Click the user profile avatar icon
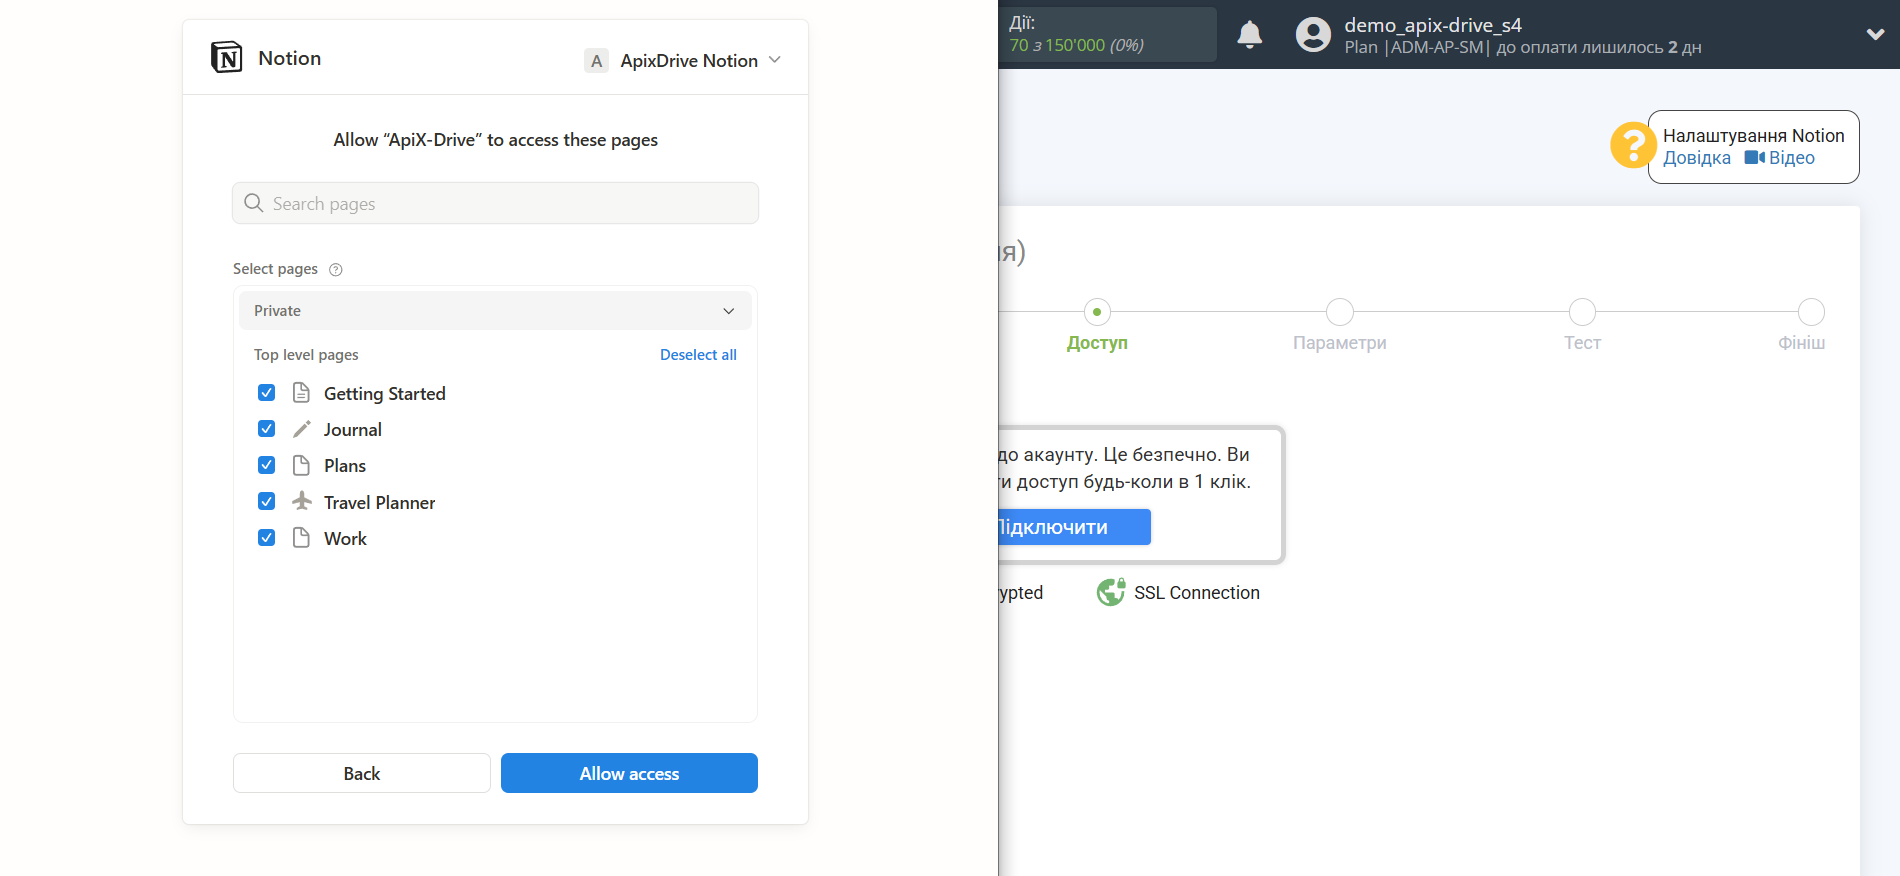 click(x=1313, y=35)
